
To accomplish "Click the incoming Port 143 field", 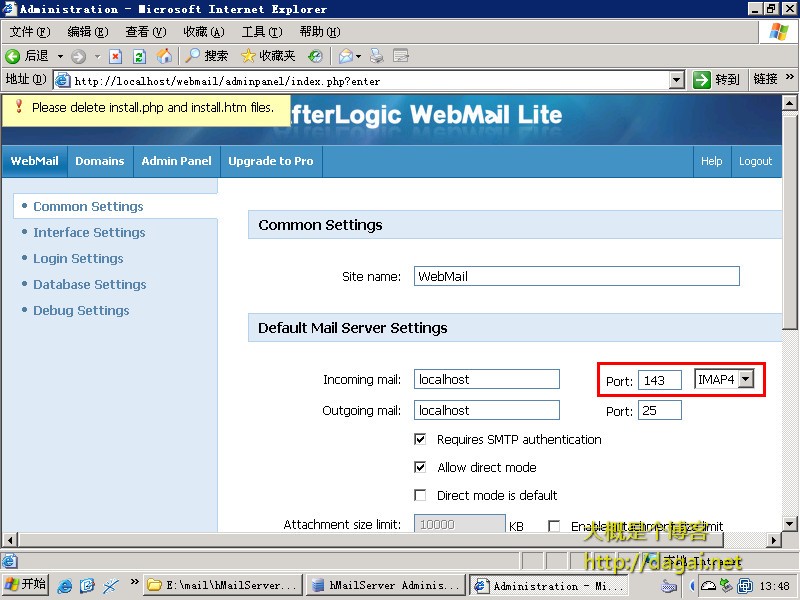I will (x=660, y=380).
